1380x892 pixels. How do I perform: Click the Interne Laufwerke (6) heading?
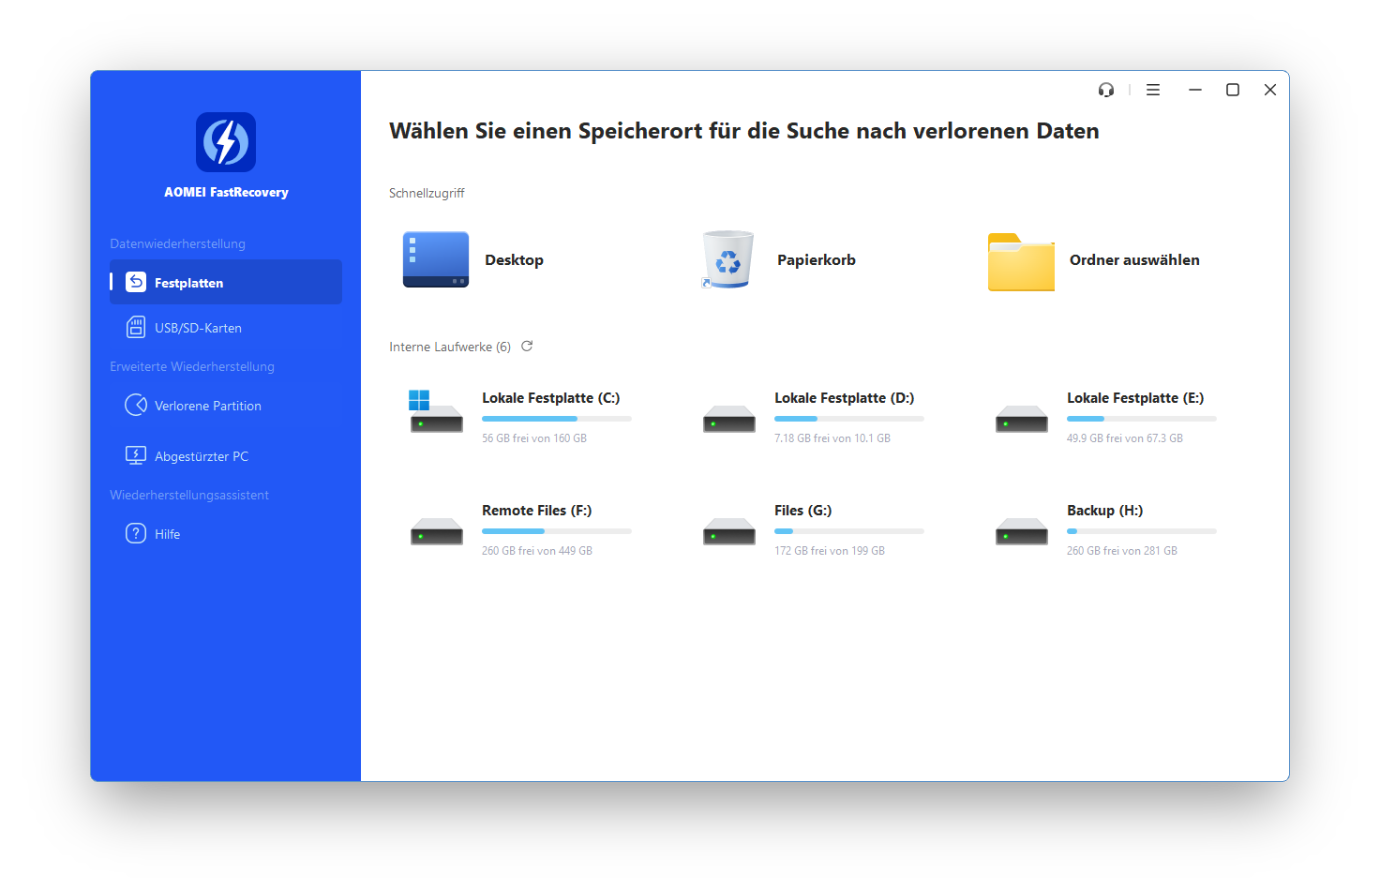pos(450,347)
